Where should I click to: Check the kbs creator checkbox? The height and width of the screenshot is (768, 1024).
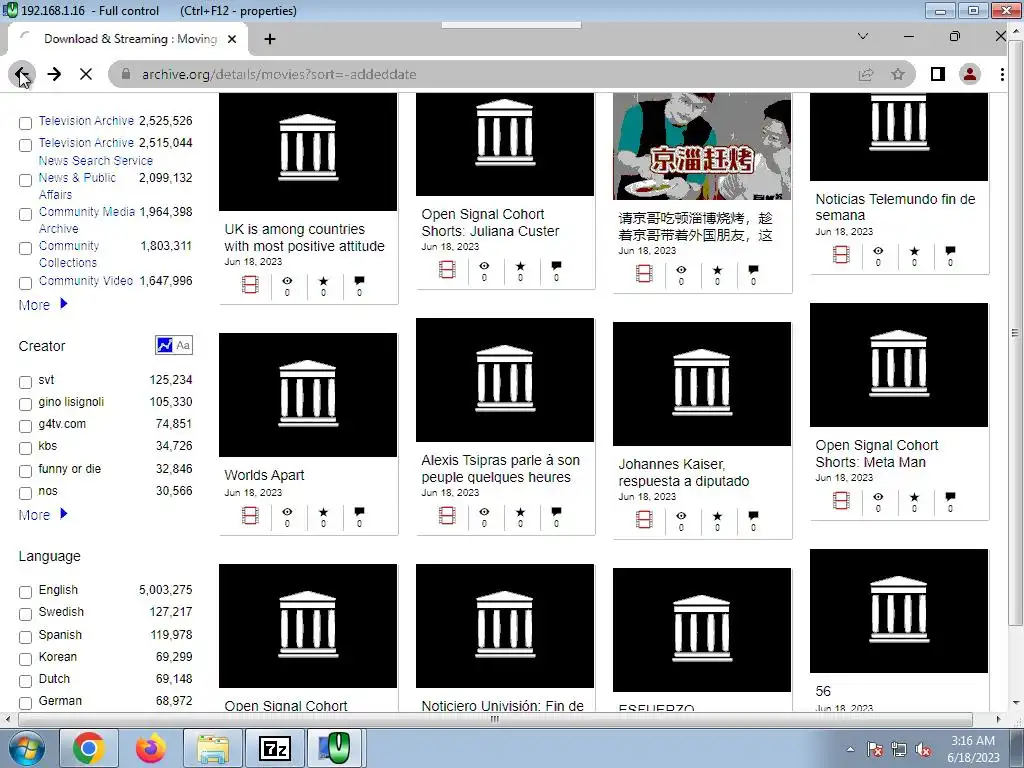[x=25, y=449]
